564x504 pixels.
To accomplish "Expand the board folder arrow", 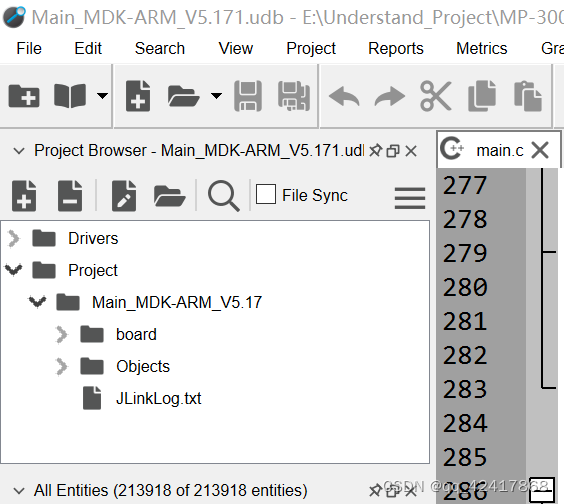I will tap(62, 335).
